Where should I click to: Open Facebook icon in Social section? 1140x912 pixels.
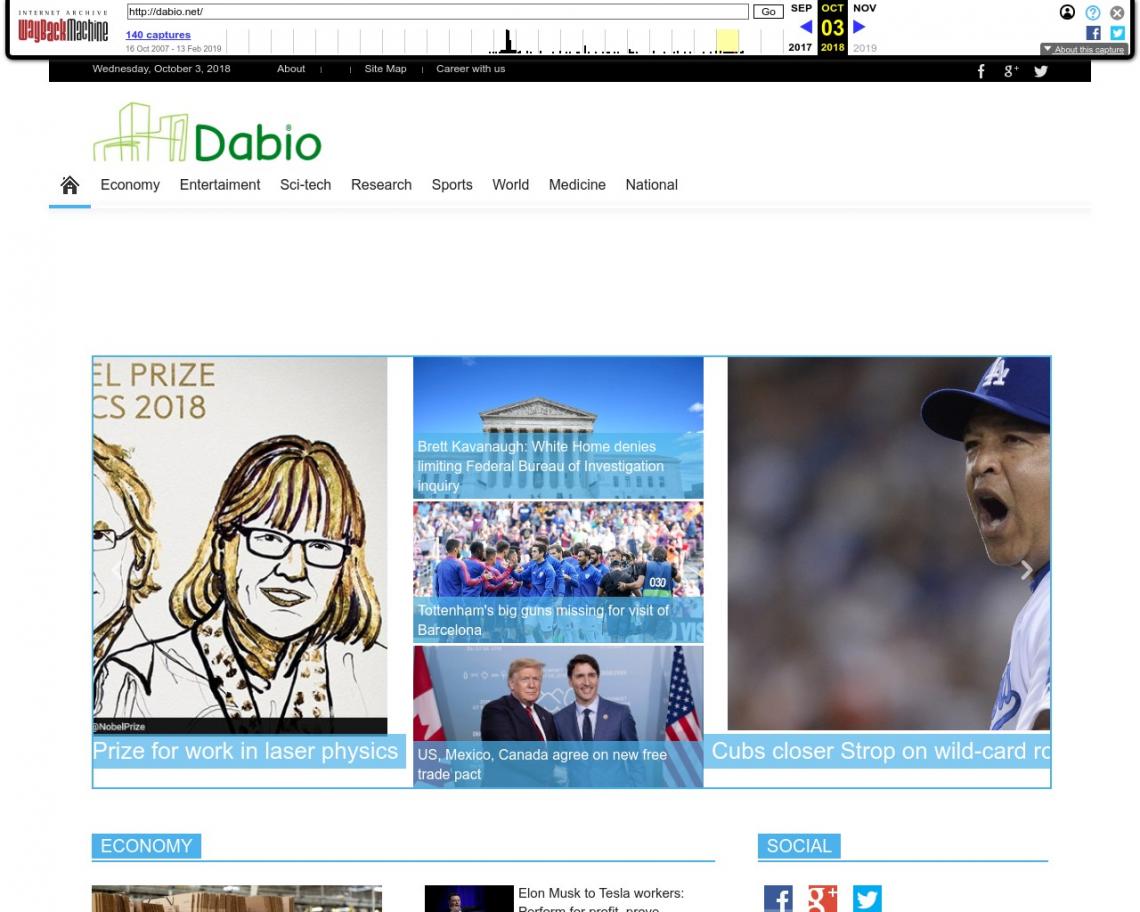[779, 898]
